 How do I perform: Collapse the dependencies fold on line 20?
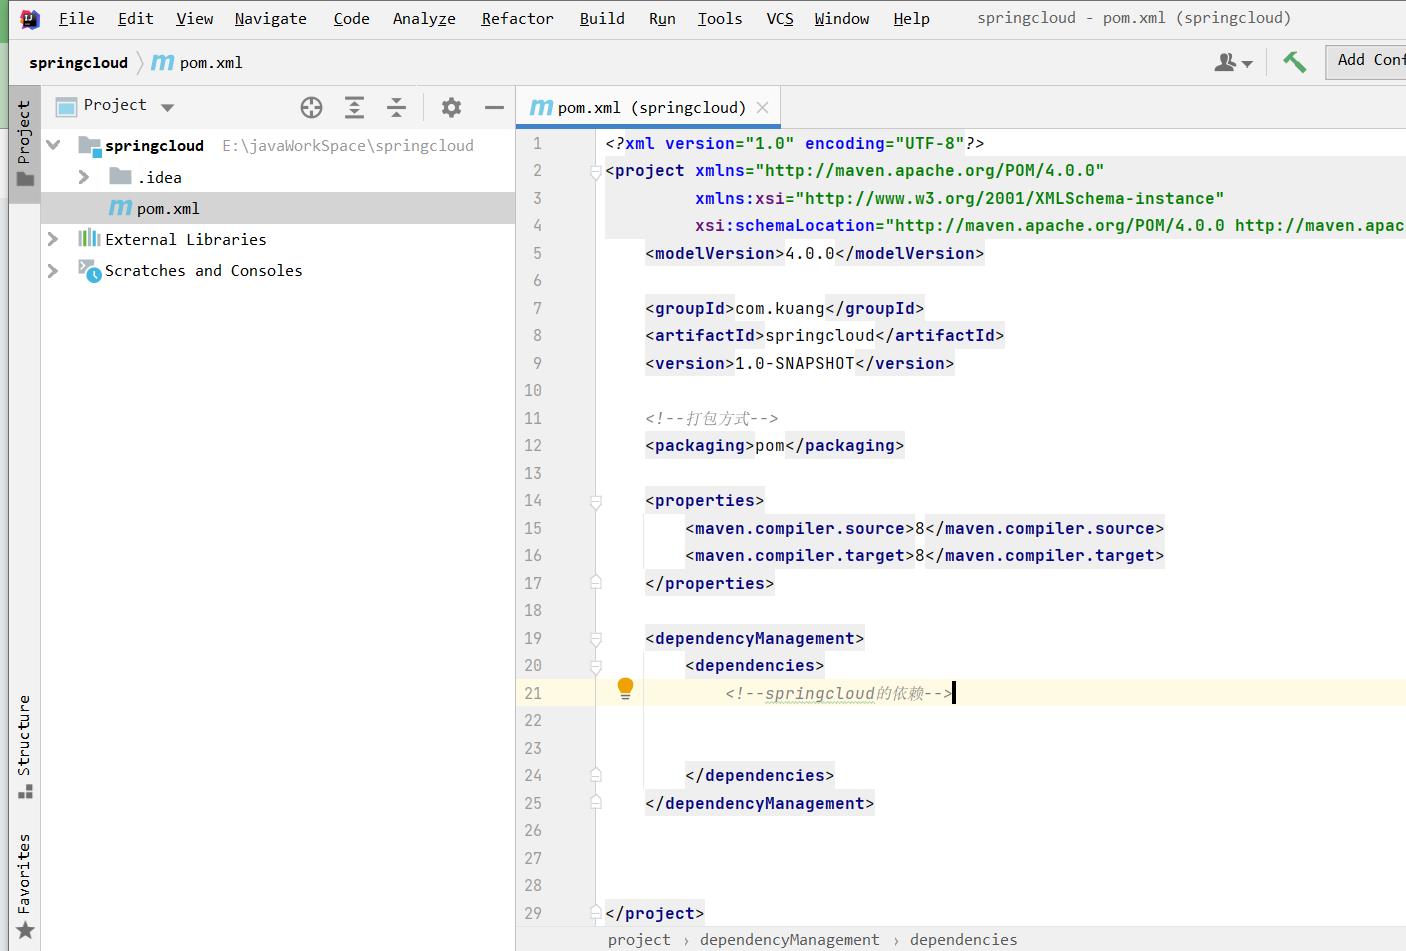tap(596, 666)
